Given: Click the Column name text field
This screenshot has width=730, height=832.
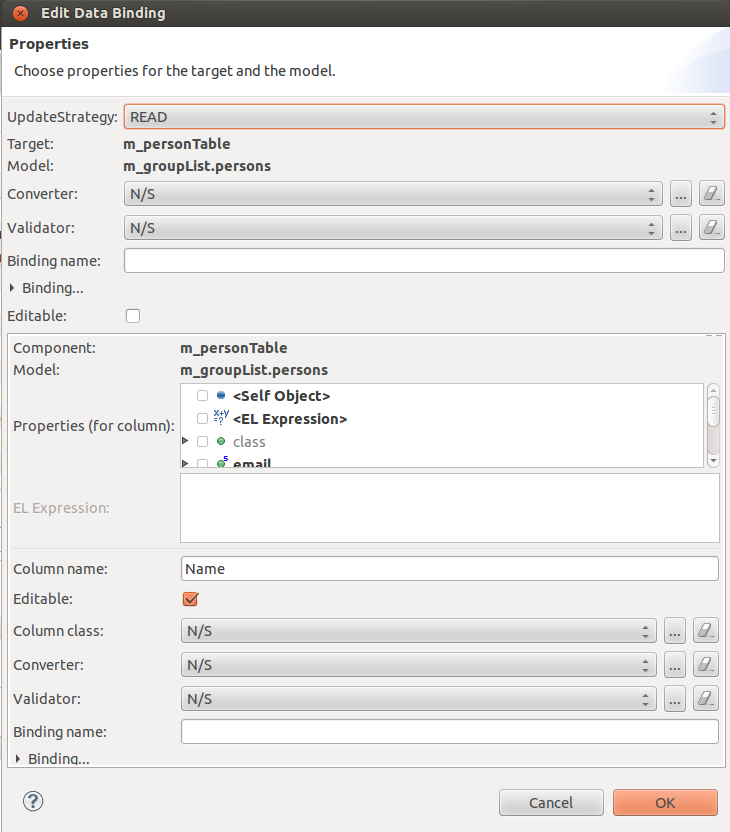Looking at the screenshot, I should point(449,568).
